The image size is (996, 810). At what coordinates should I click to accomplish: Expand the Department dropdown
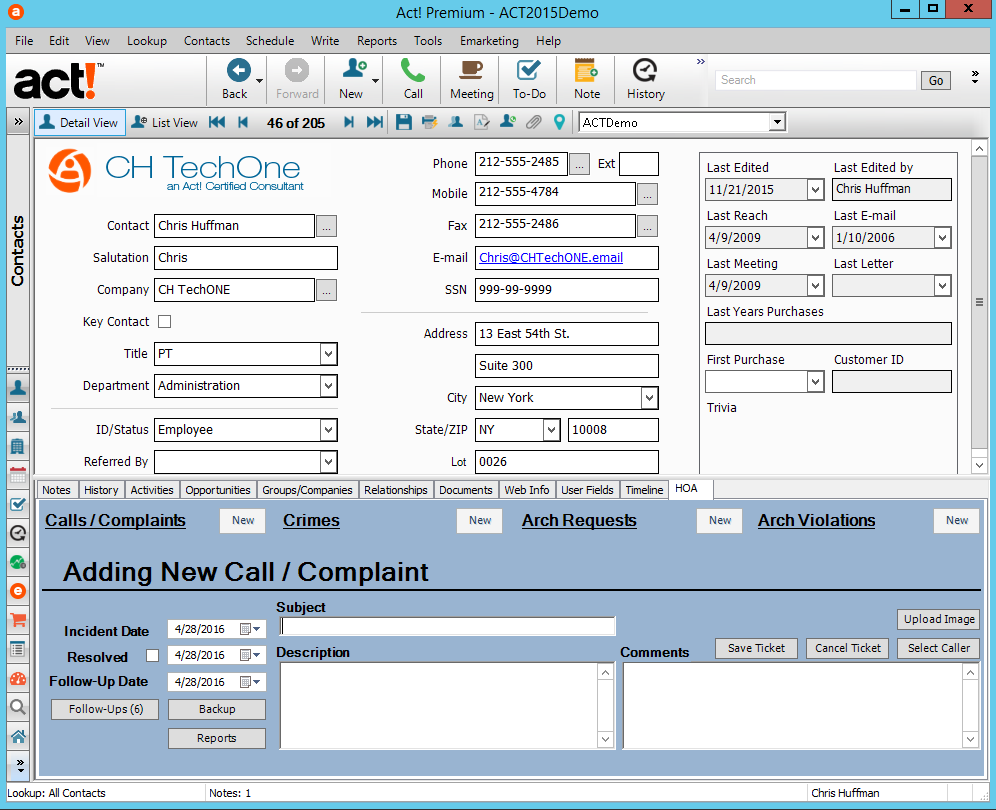[x=328, y=386]
